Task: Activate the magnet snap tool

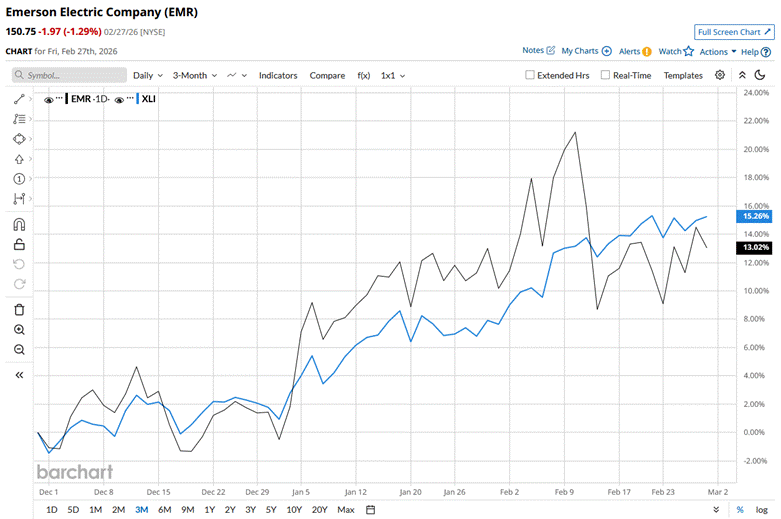Action: [x=19, y=224]
